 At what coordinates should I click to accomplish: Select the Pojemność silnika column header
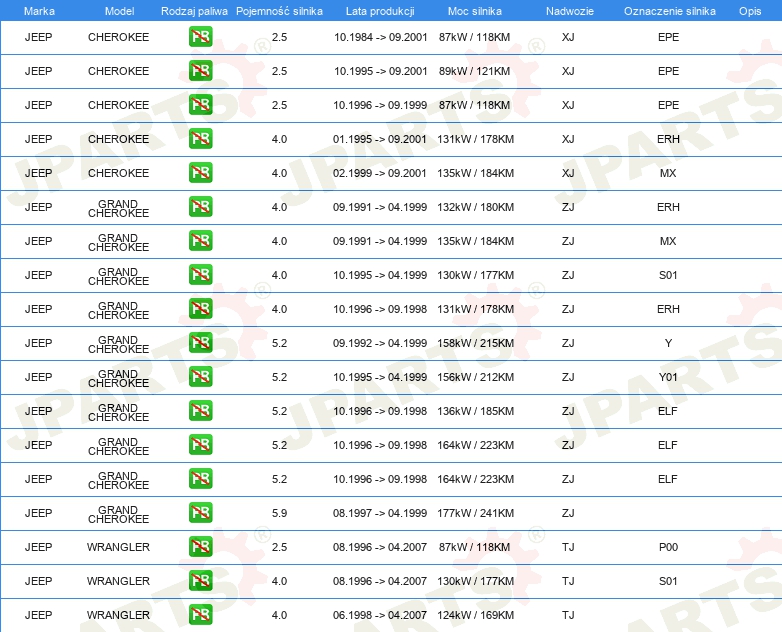(279, 11)
